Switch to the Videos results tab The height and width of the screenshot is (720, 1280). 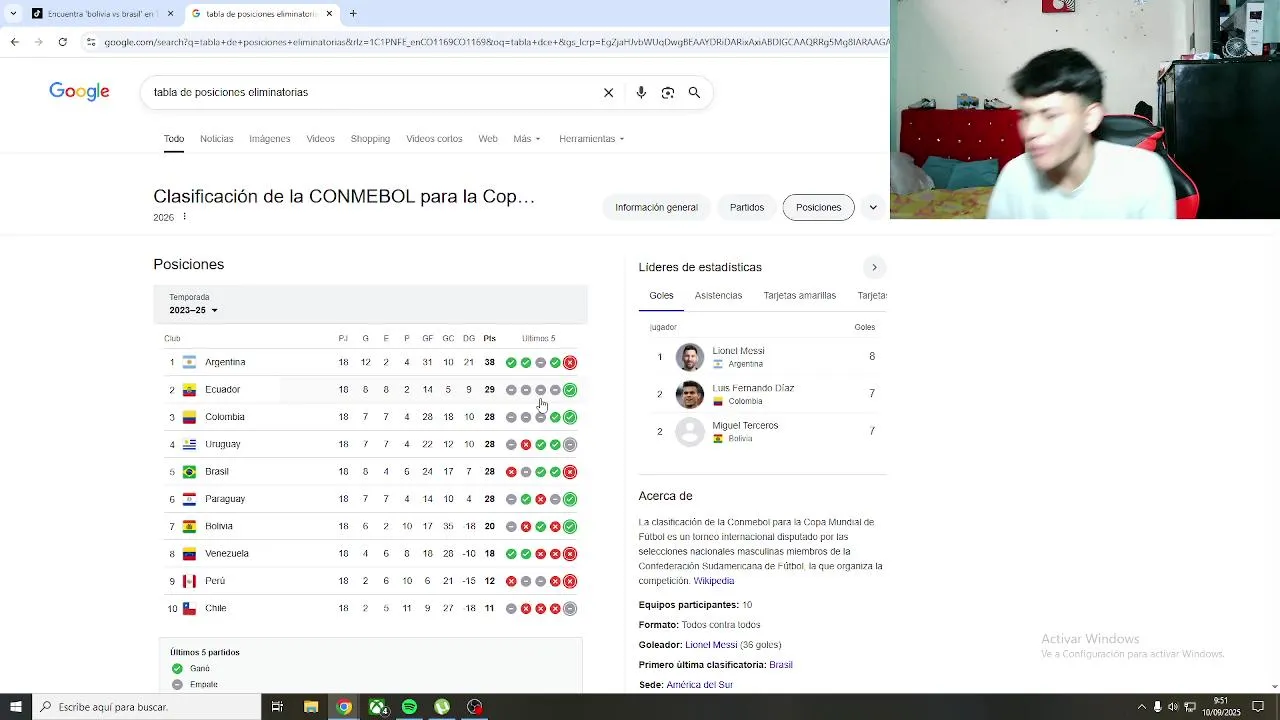[x=320, y=139]
